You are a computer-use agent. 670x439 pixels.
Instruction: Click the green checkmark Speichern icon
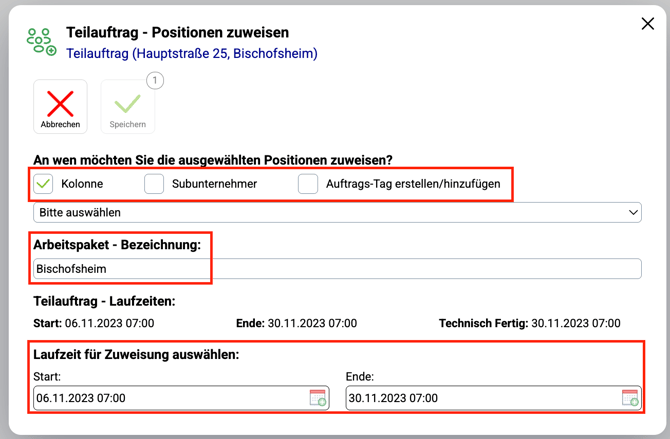127,105
